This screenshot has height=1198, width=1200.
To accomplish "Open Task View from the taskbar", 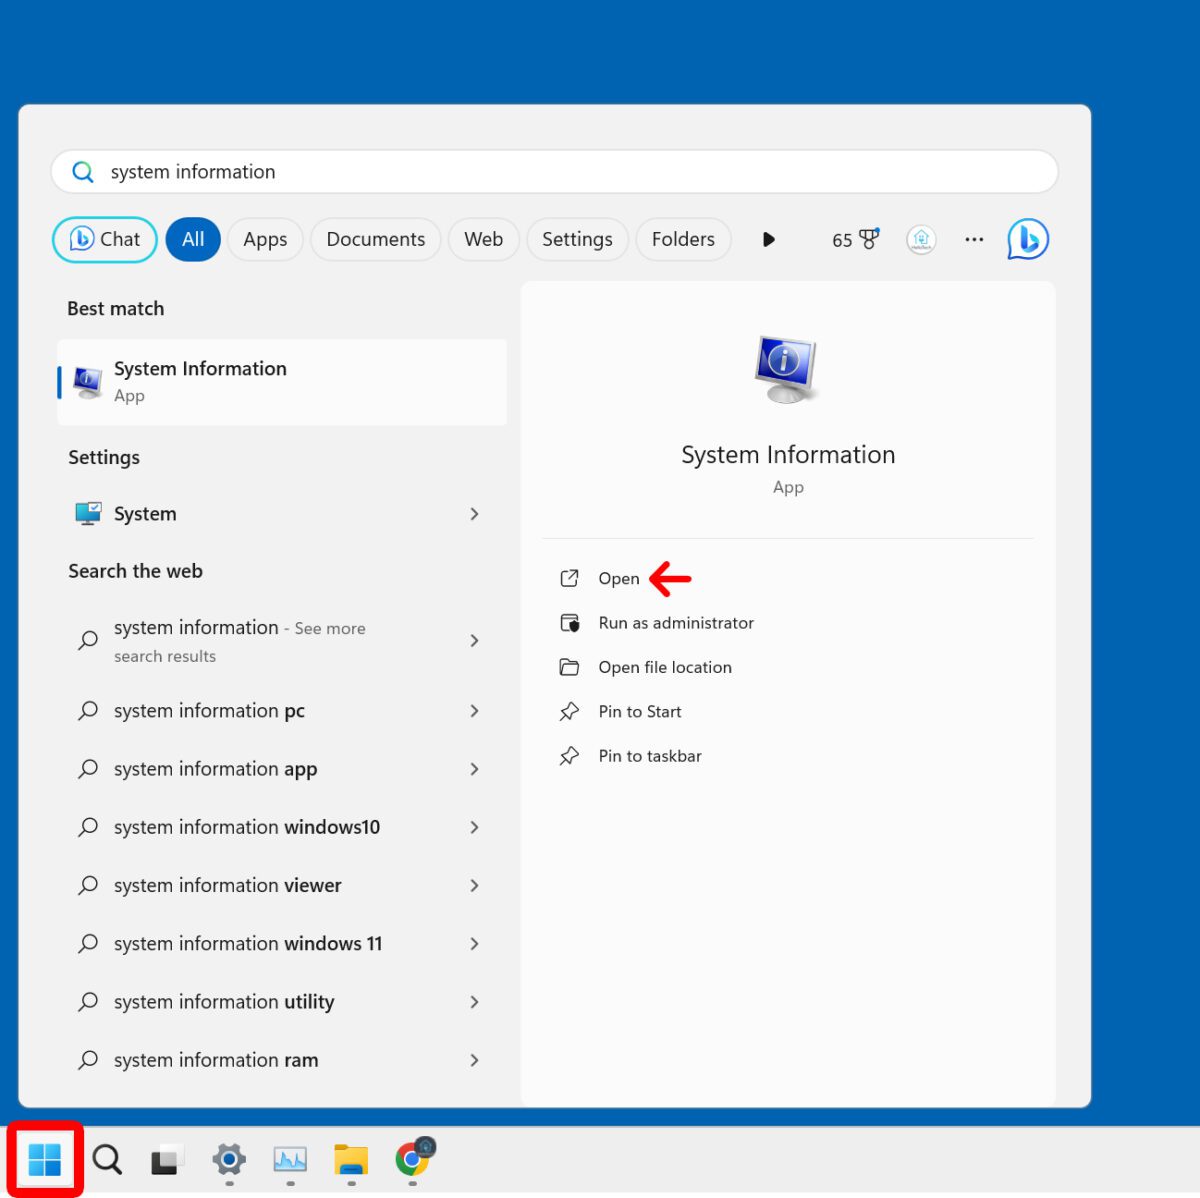I will pos(167,1159).
